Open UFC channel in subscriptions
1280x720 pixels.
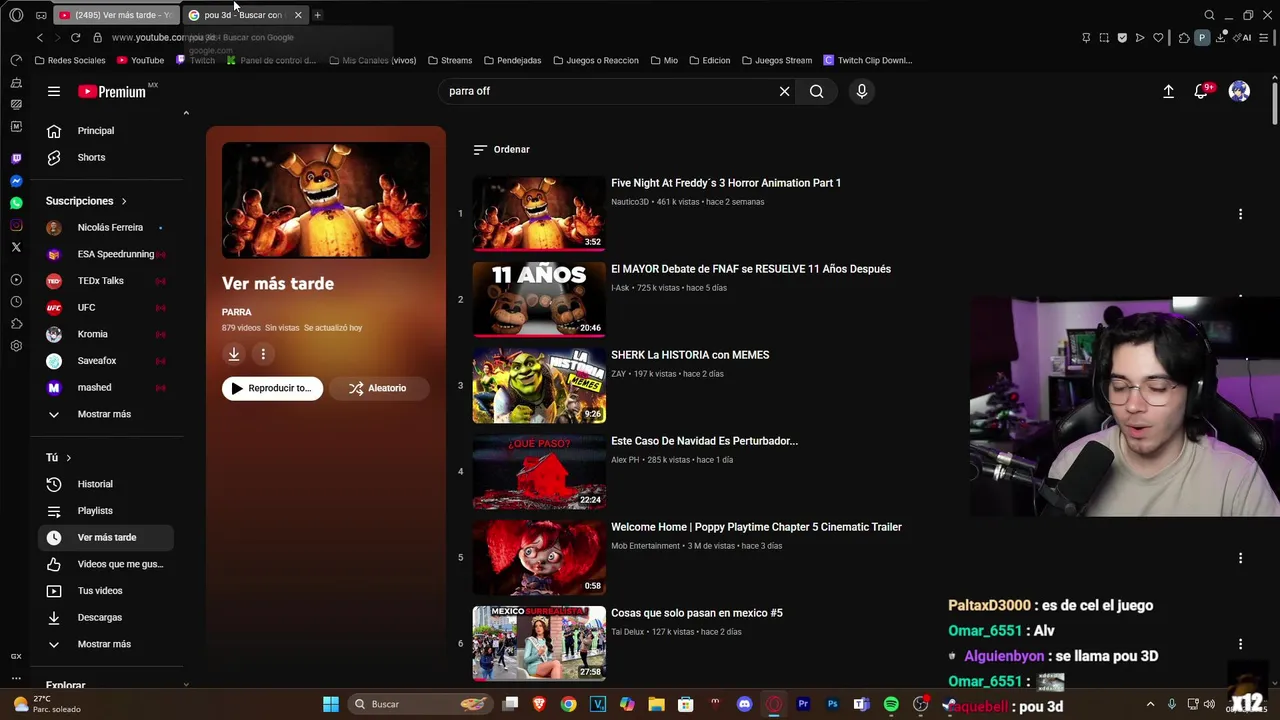[x=106, y=307]
